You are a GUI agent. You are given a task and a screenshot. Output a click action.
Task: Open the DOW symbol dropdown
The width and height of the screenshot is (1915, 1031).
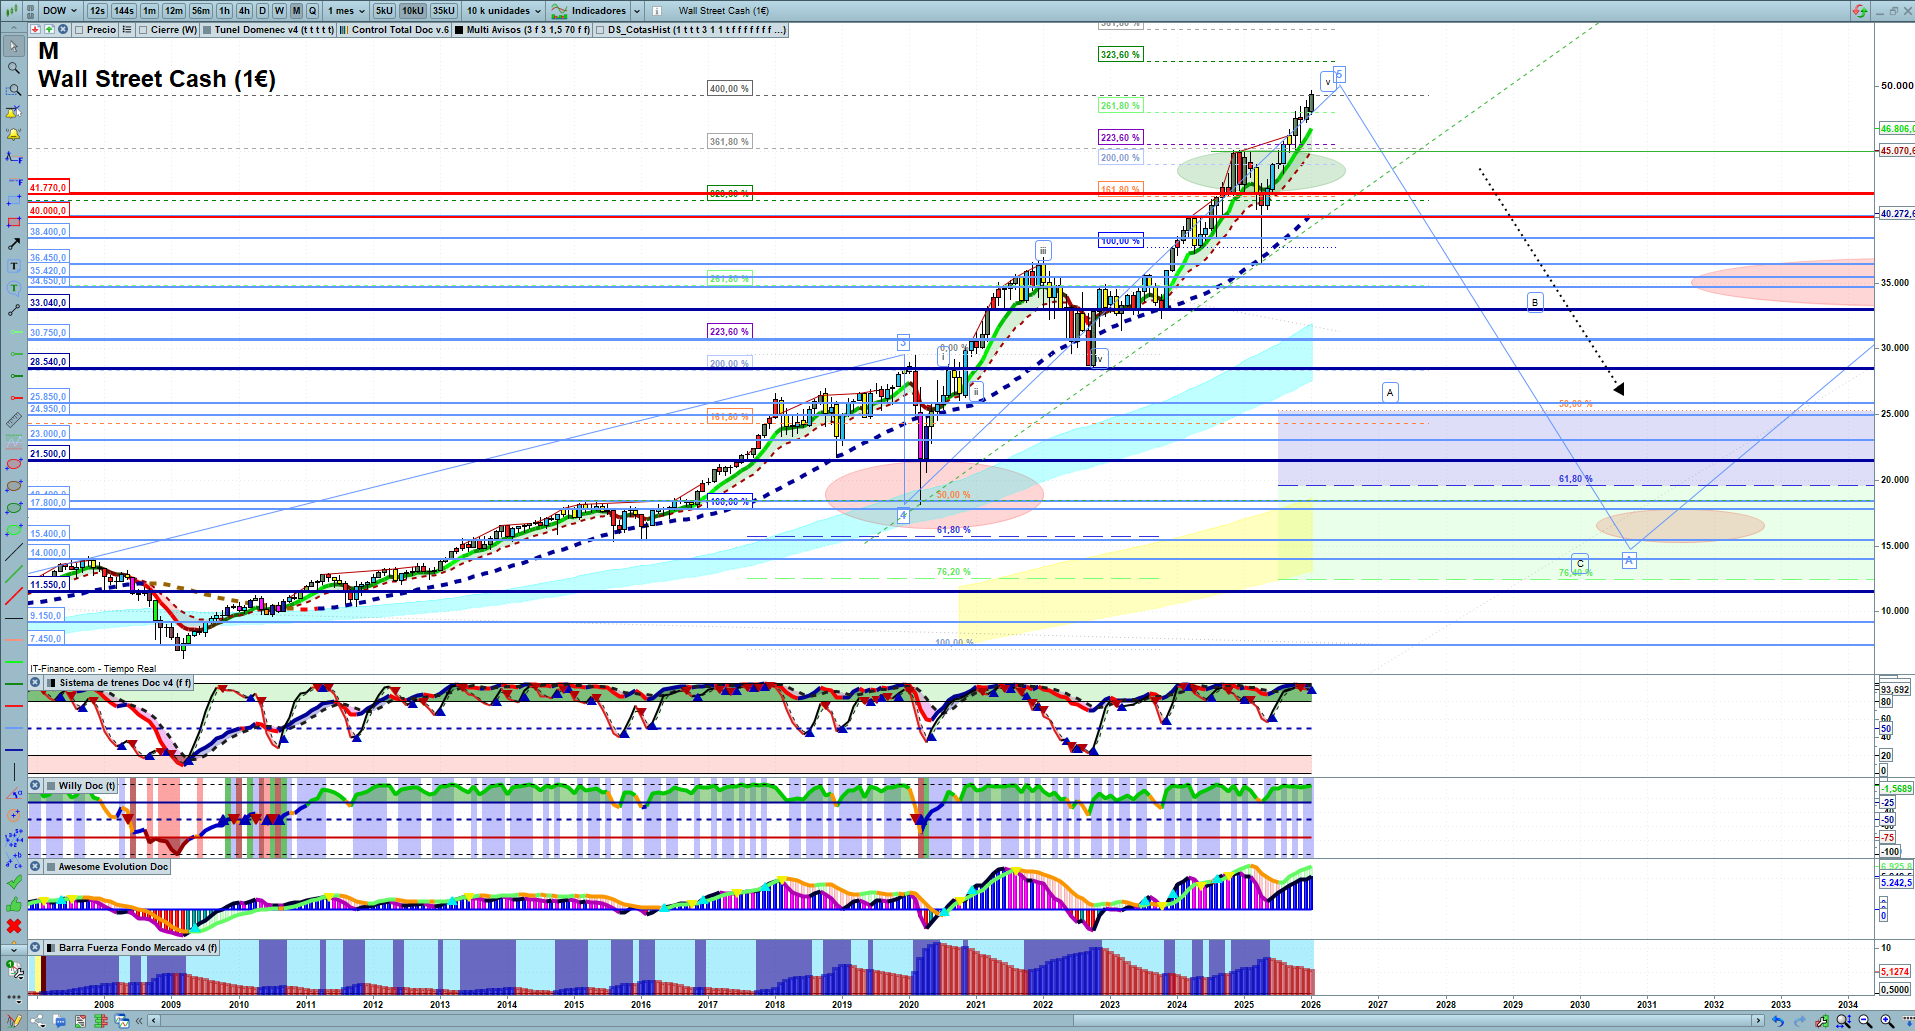click(60, 11)
